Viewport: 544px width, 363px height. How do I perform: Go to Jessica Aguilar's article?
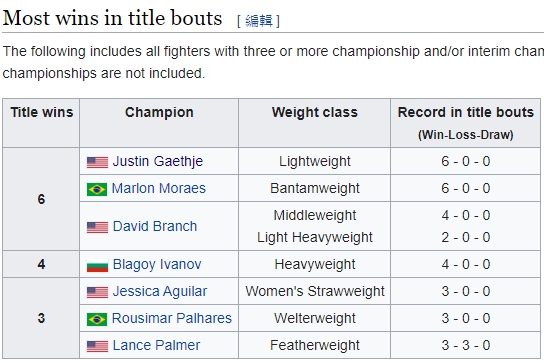160,292
